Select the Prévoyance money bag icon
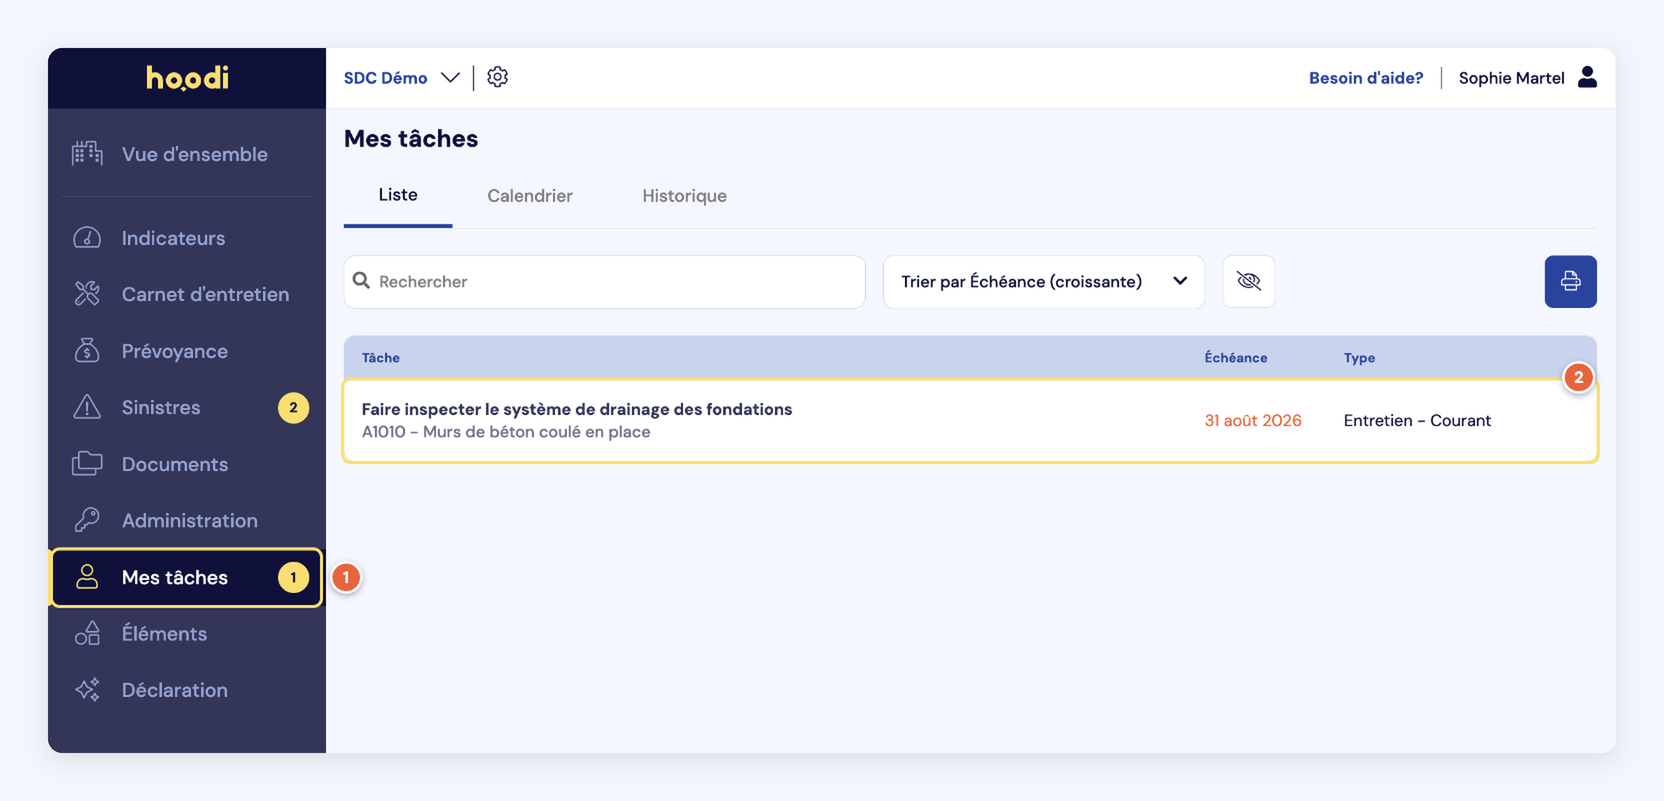Image resolution: width=1664 pixels, height=801 pixels. [87, 351]
